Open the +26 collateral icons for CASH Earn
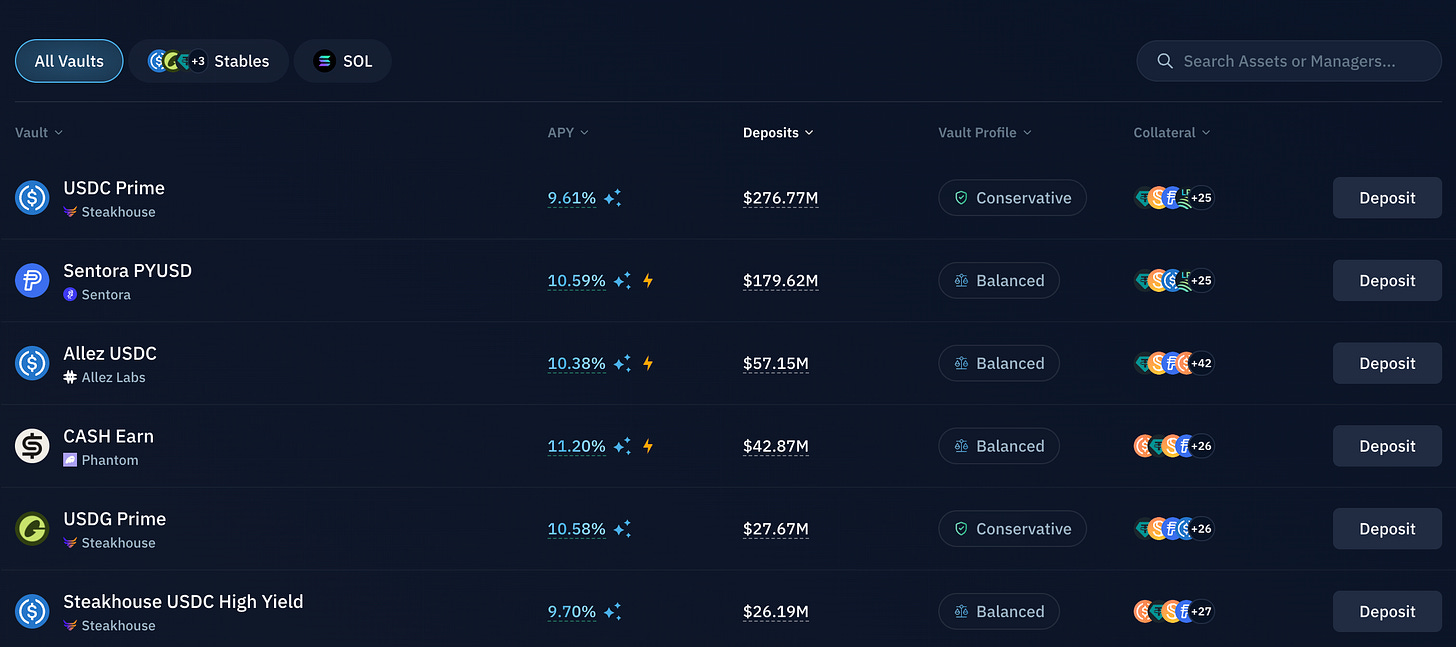1456x647 pixels. [x=1174, y=446]
